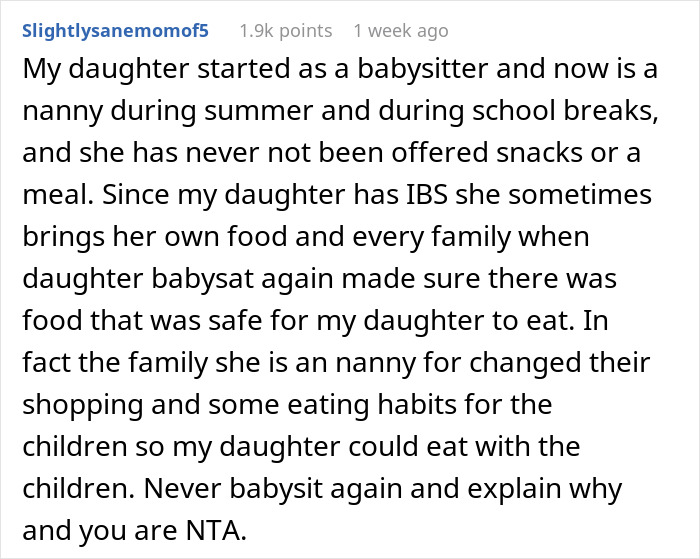This screenshot has height=559, width=700.
Task: Open the Slightlysanemomof5 user profile
Action: point(114,31)
